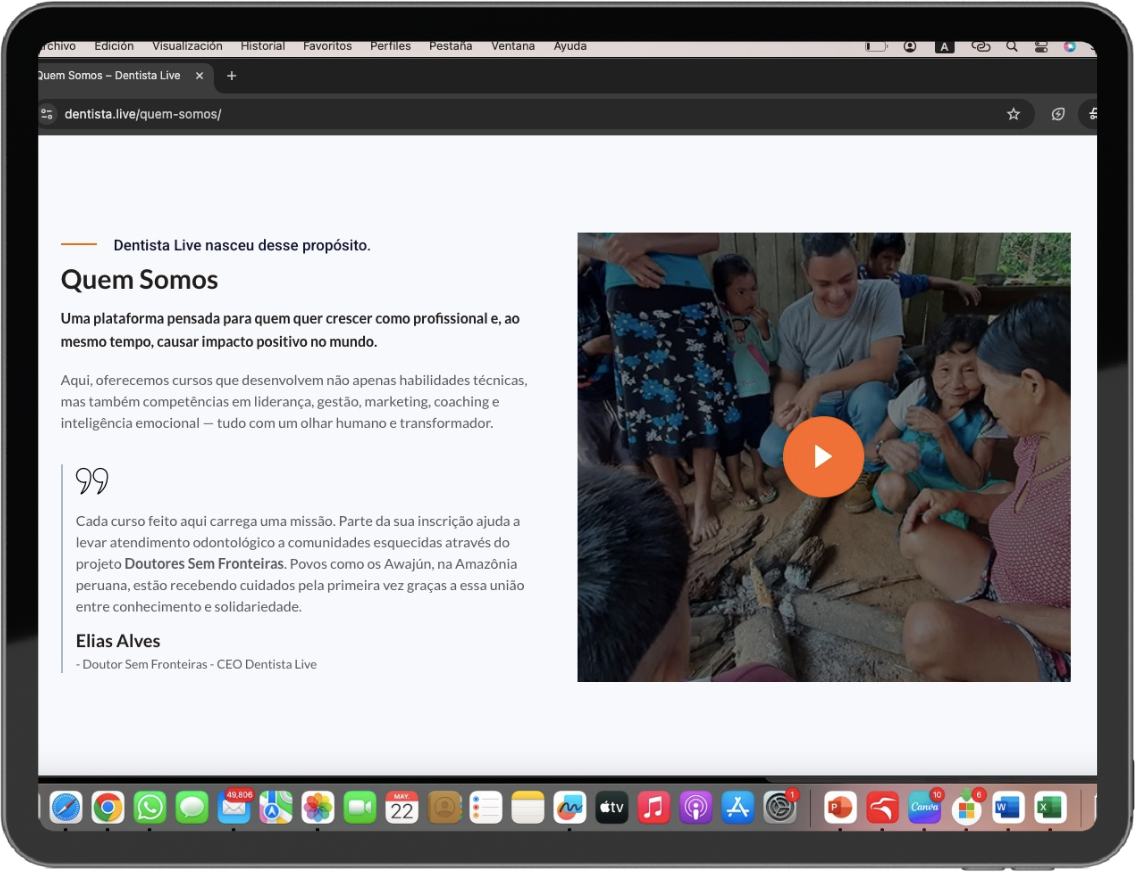The width and height of the screenshot is (1140, 872).
Task: Switch to Google Chrome in the dock
Action: tap(108, 807)
